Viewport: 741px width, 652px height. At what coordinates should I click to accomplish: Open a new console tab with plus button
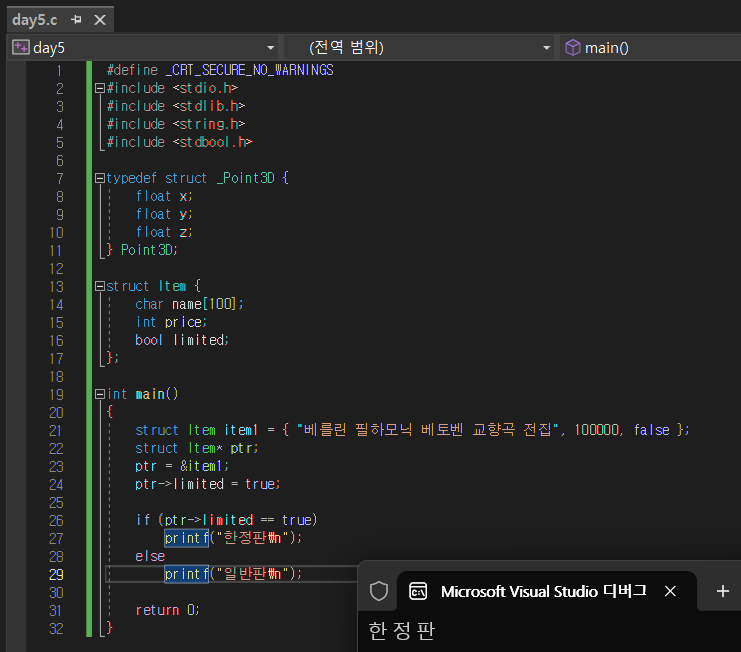pos(723,591)
